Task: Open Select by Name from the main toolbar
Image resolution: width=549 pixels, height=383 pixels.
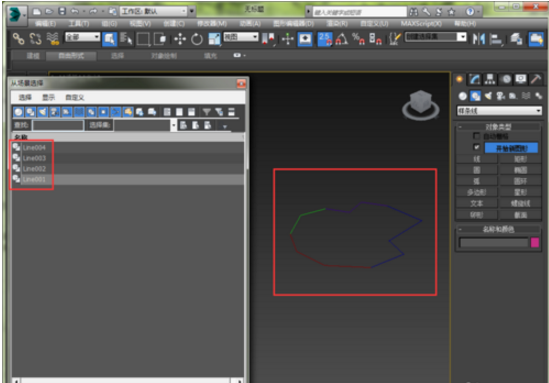Action: (x=126, y=39)
